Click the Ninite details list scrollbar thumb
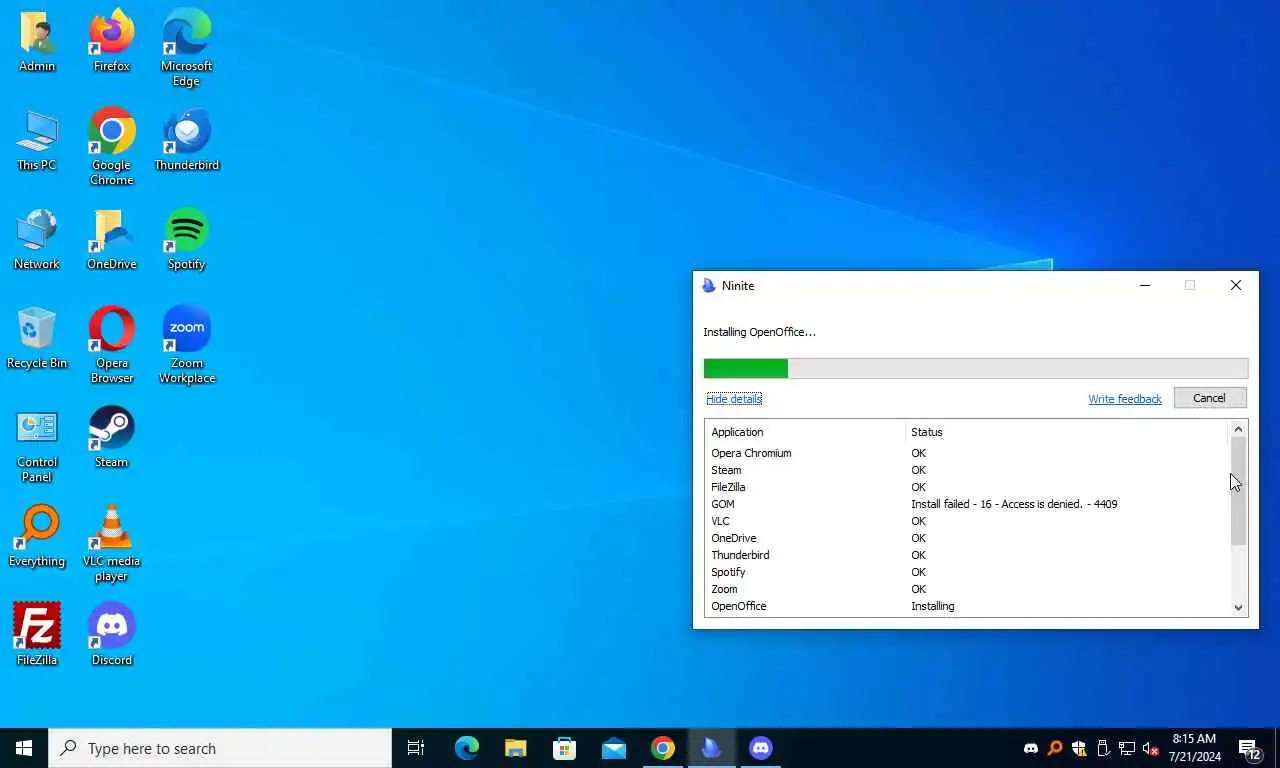The image size is (1280, 768). point(1238,491)
